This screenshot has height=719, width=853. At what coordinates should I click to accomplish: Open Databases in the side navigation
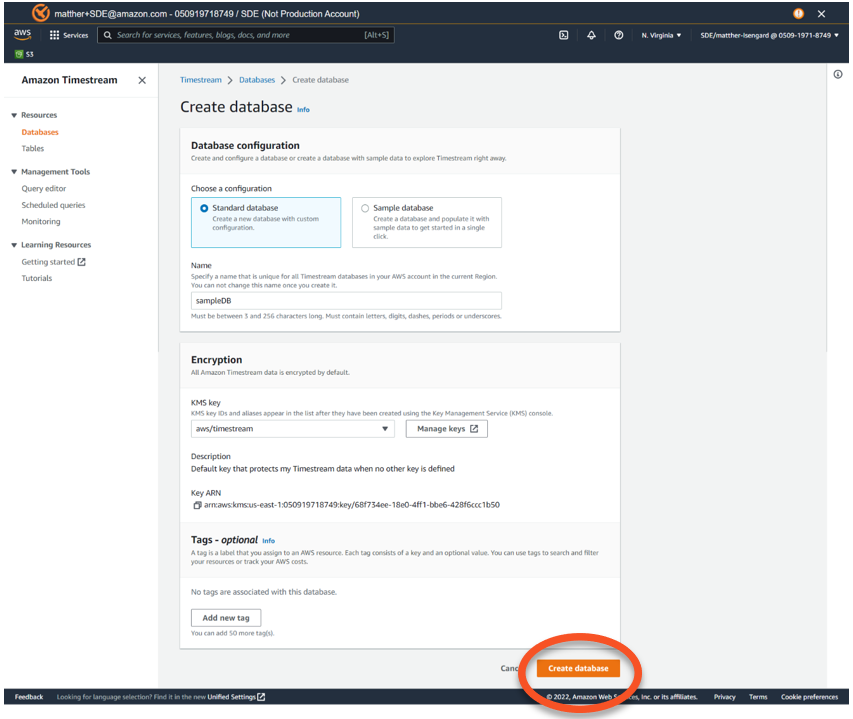pyautogui.click(x=40, y=132)
